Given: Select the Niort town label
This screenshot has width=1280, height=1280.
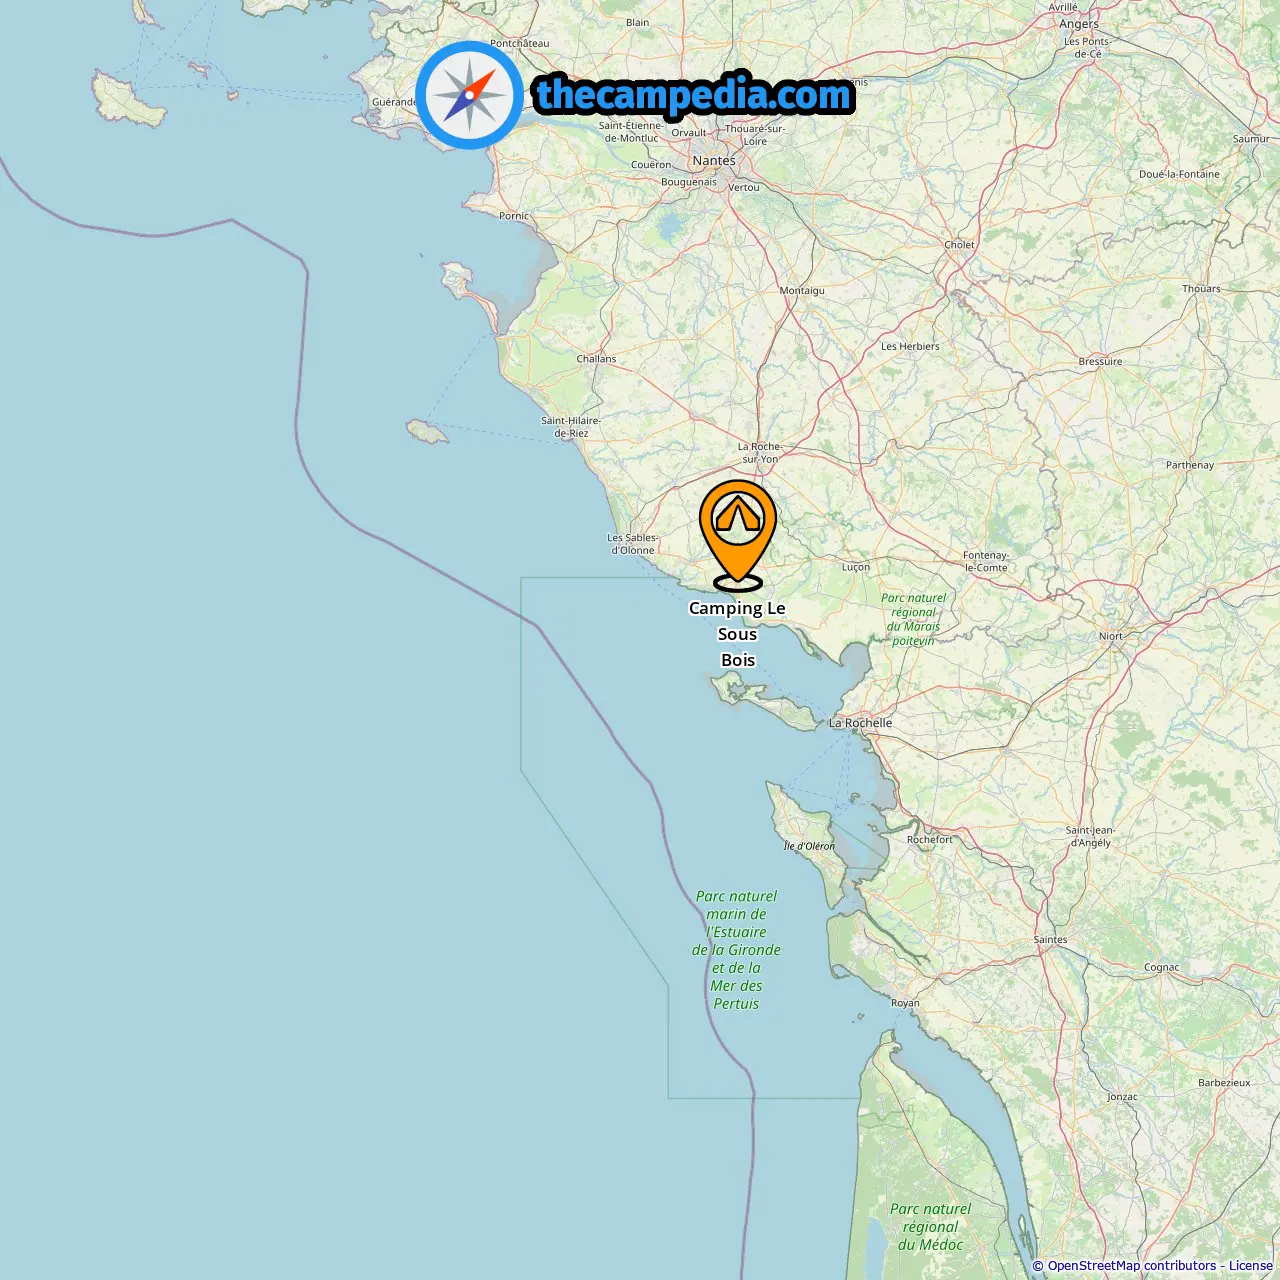Looking at the screenshot, I should (1111, 636).
